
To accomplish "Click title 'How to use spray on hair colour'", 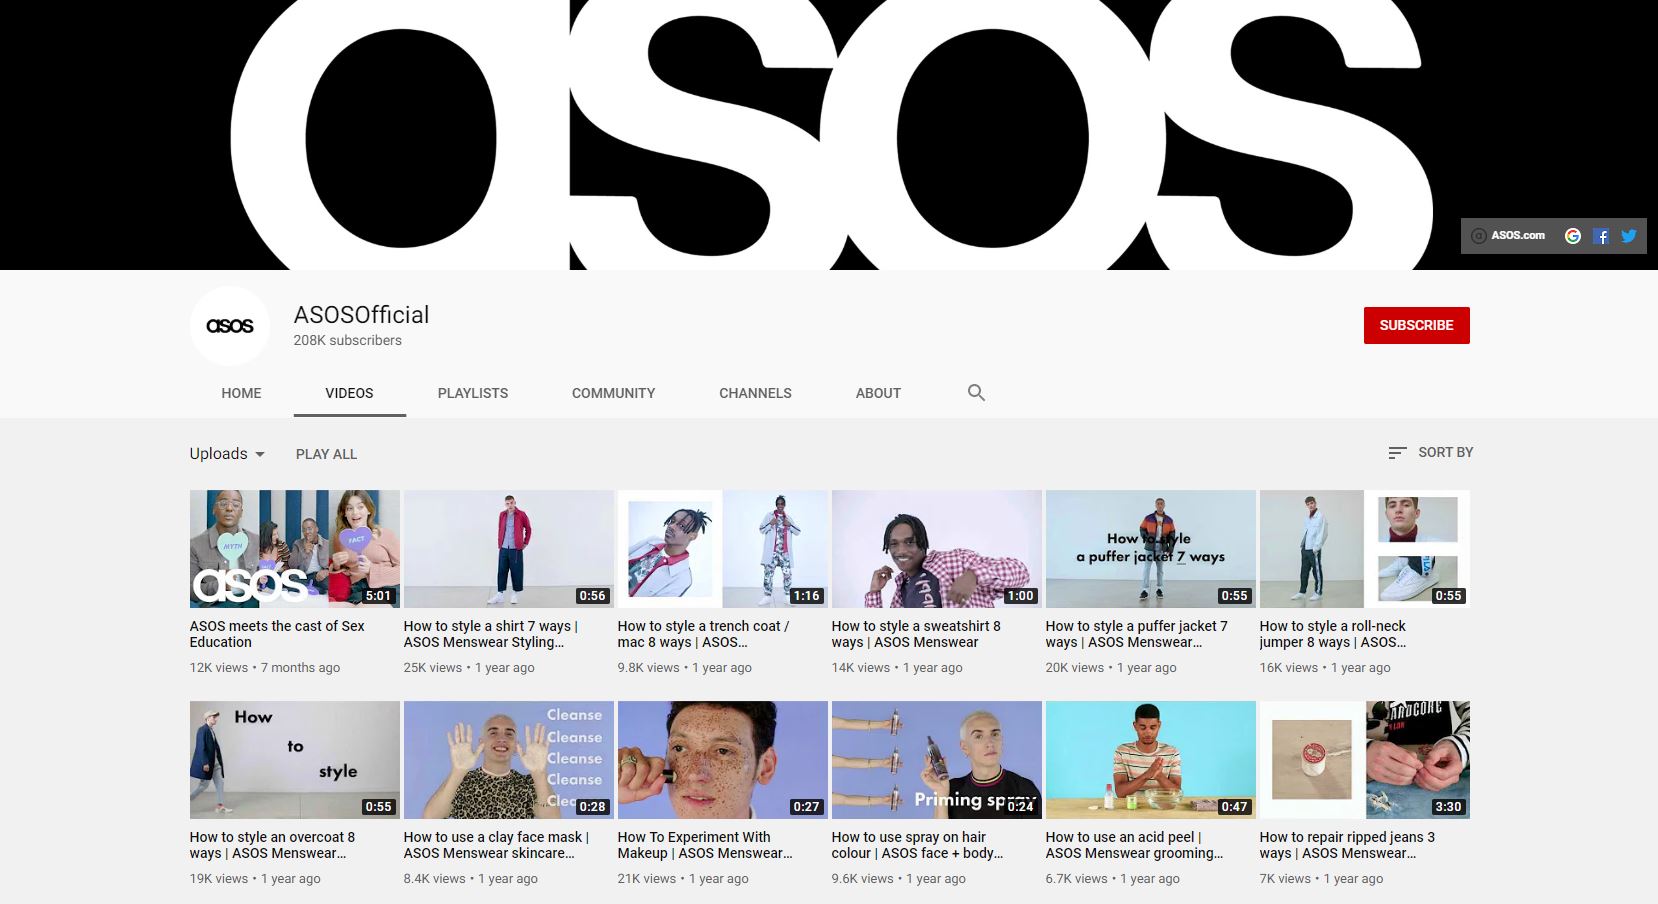I will [x=917, y=845].
